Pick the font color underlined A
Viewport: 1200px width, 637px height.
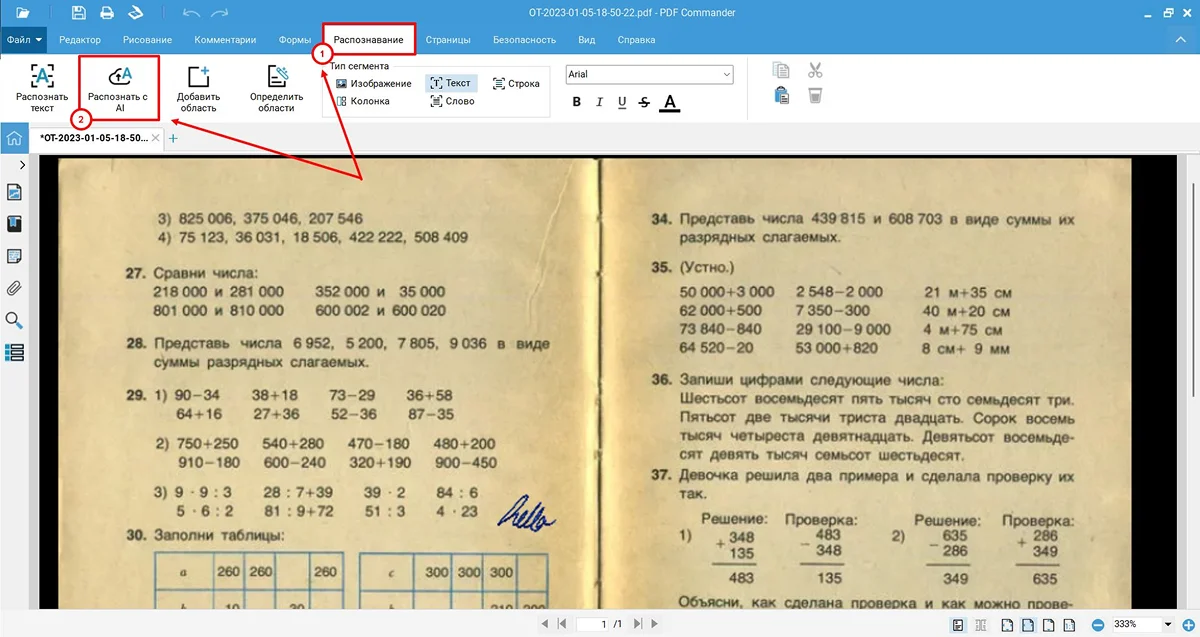coord(669,102)
